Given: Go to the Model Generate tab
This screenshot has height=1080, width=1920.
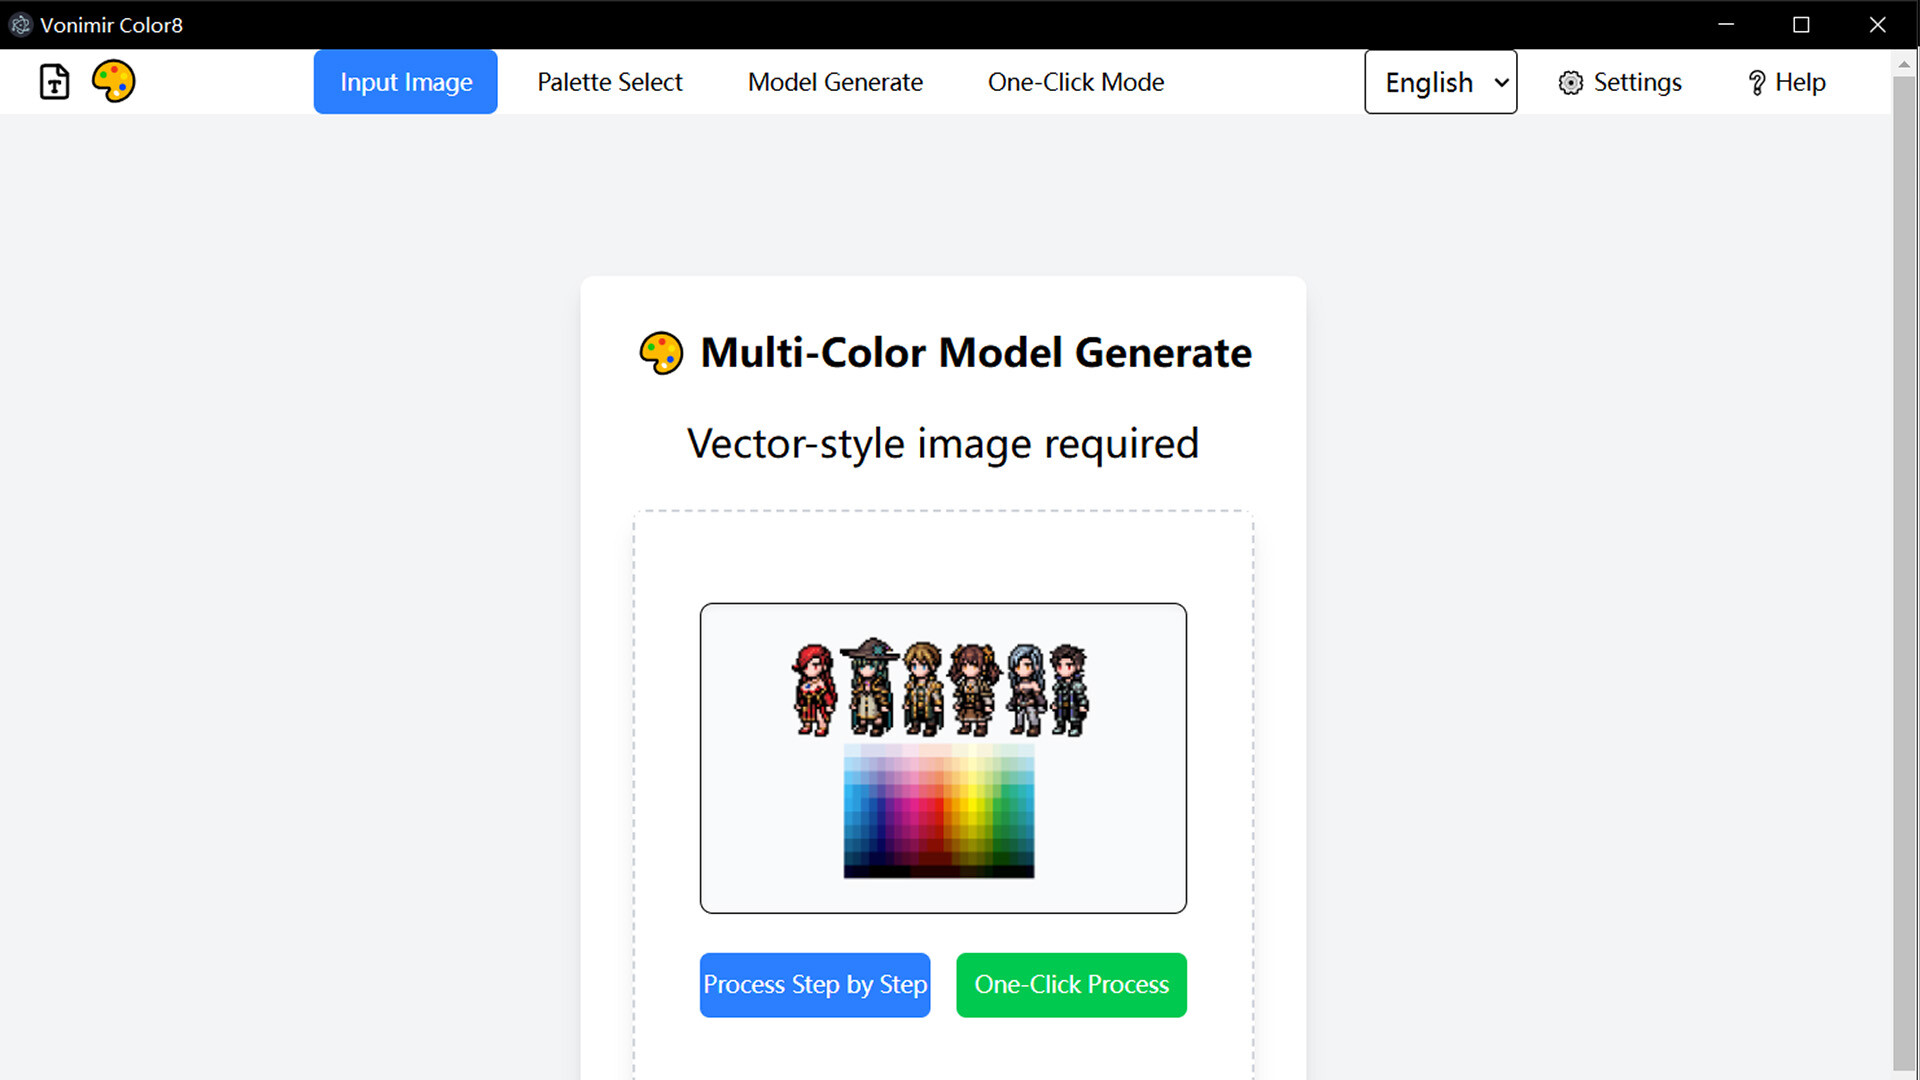Looking at the screenshot, I should pos(835,82).
